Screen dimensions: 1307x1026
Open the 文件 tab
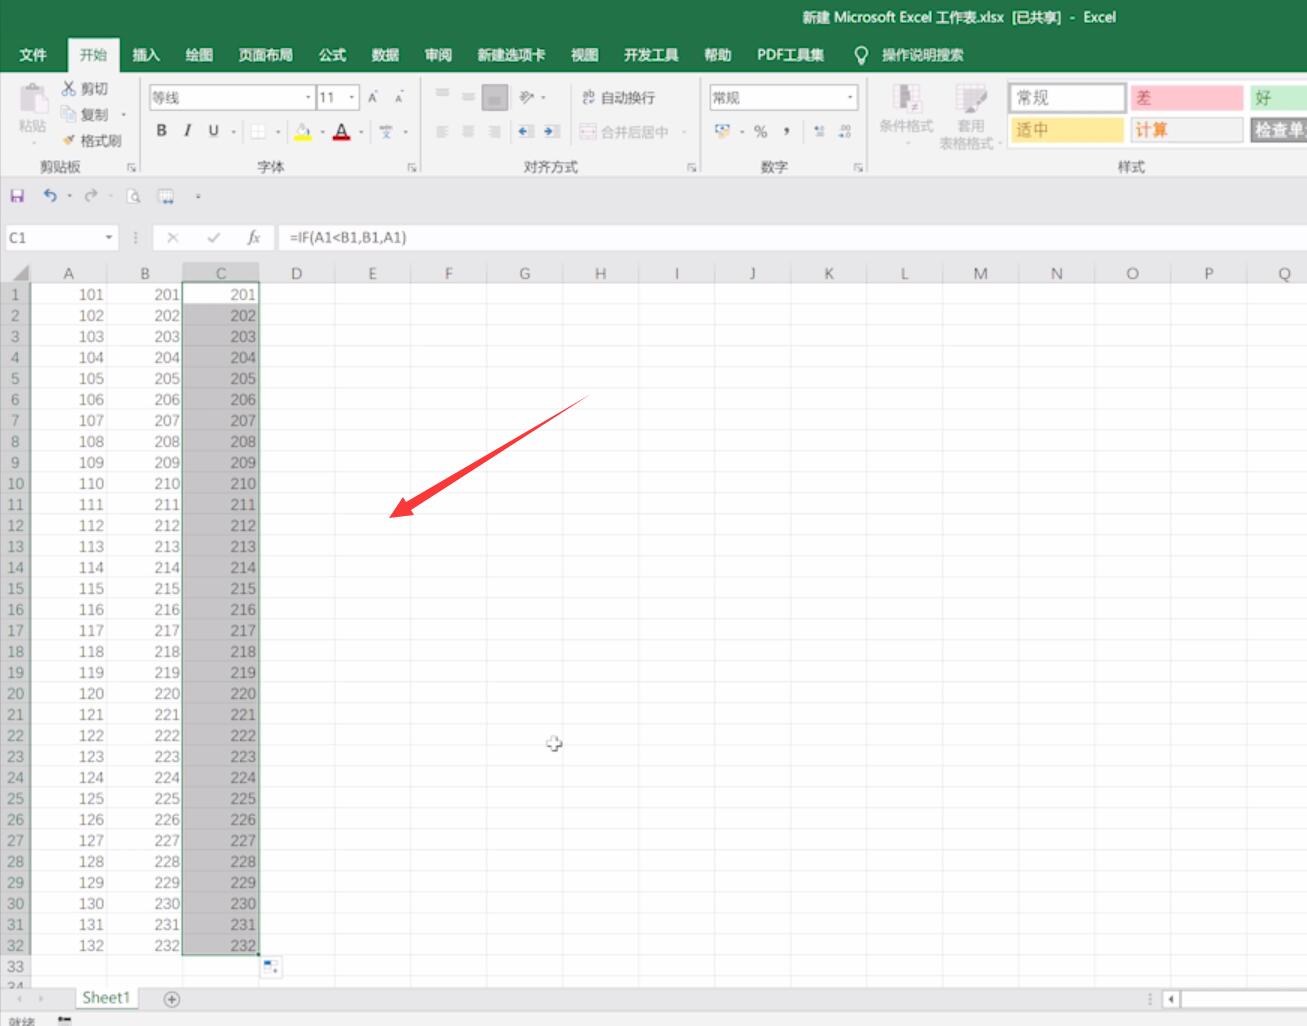click(x=33, y=55)
